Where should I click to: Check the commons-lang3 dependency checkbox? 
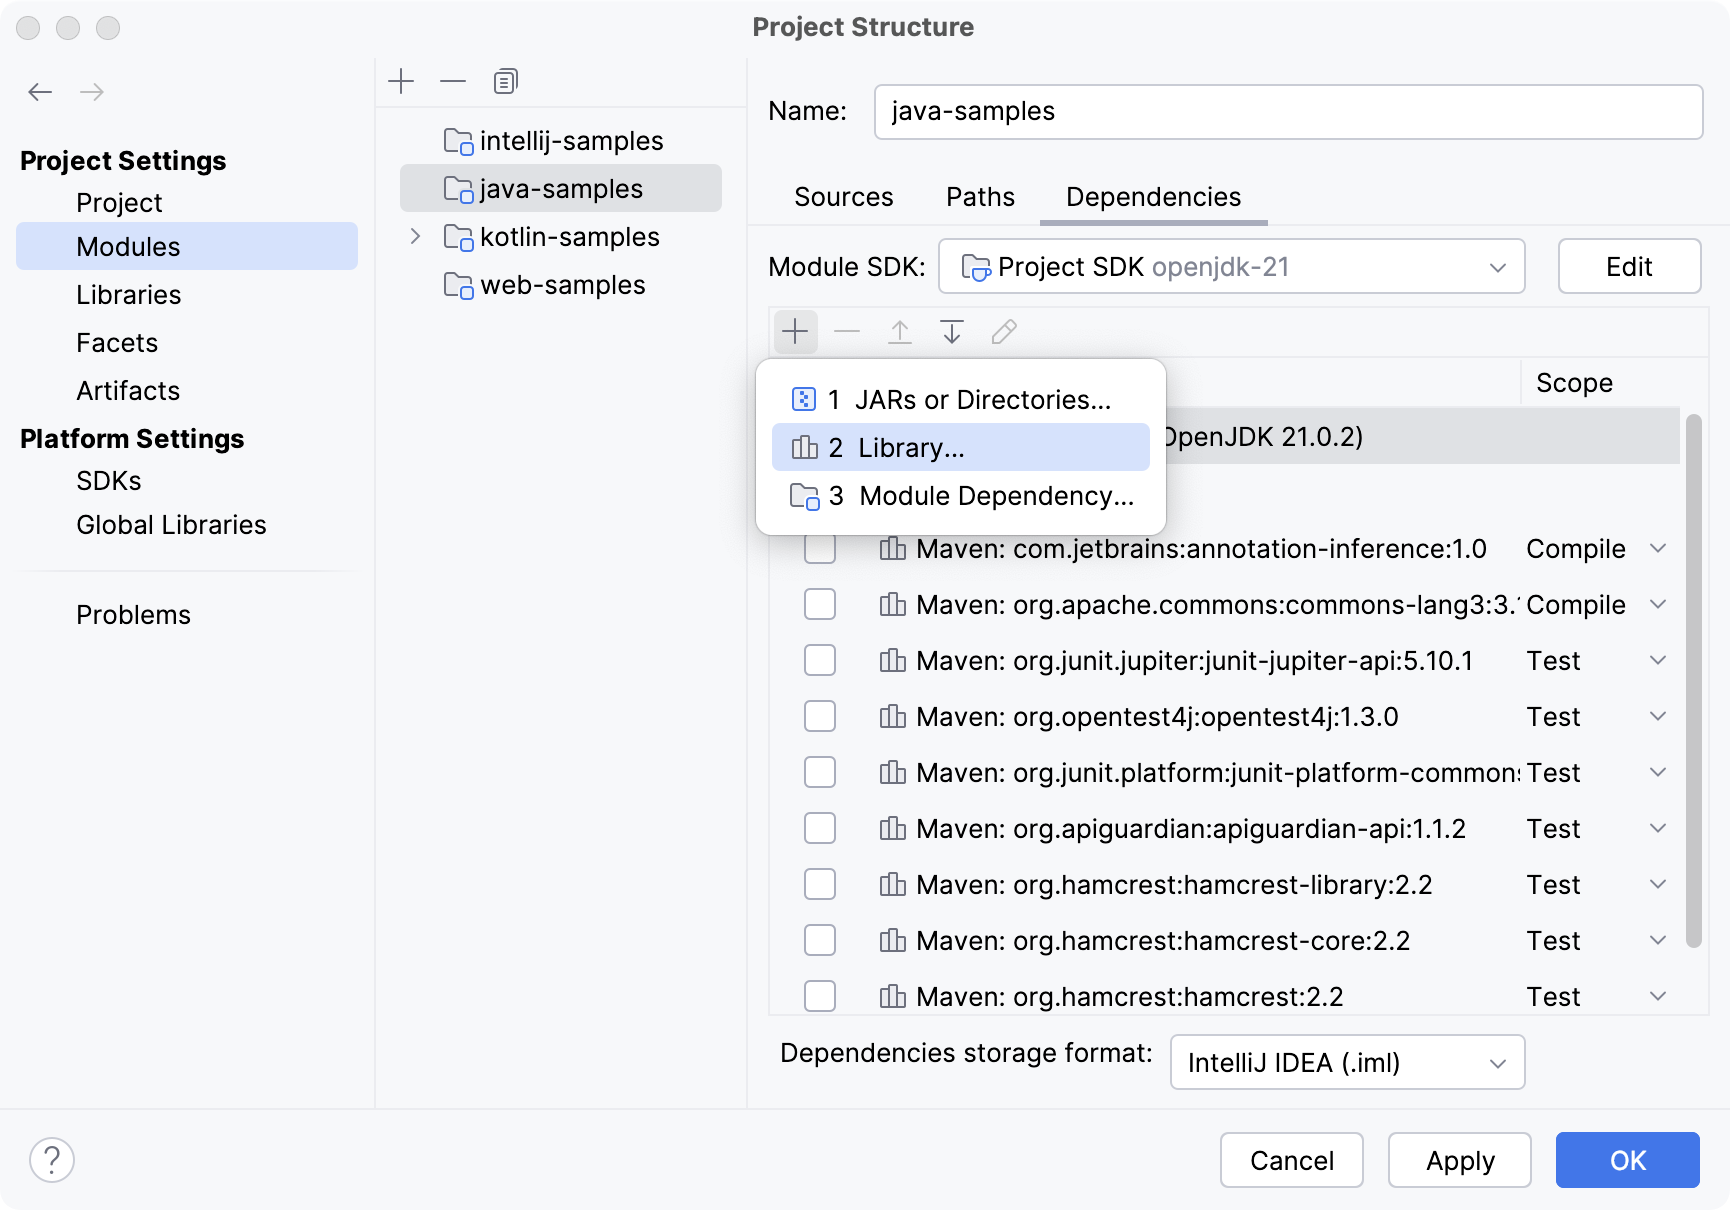pyautogui.click(x=820, y=604)
